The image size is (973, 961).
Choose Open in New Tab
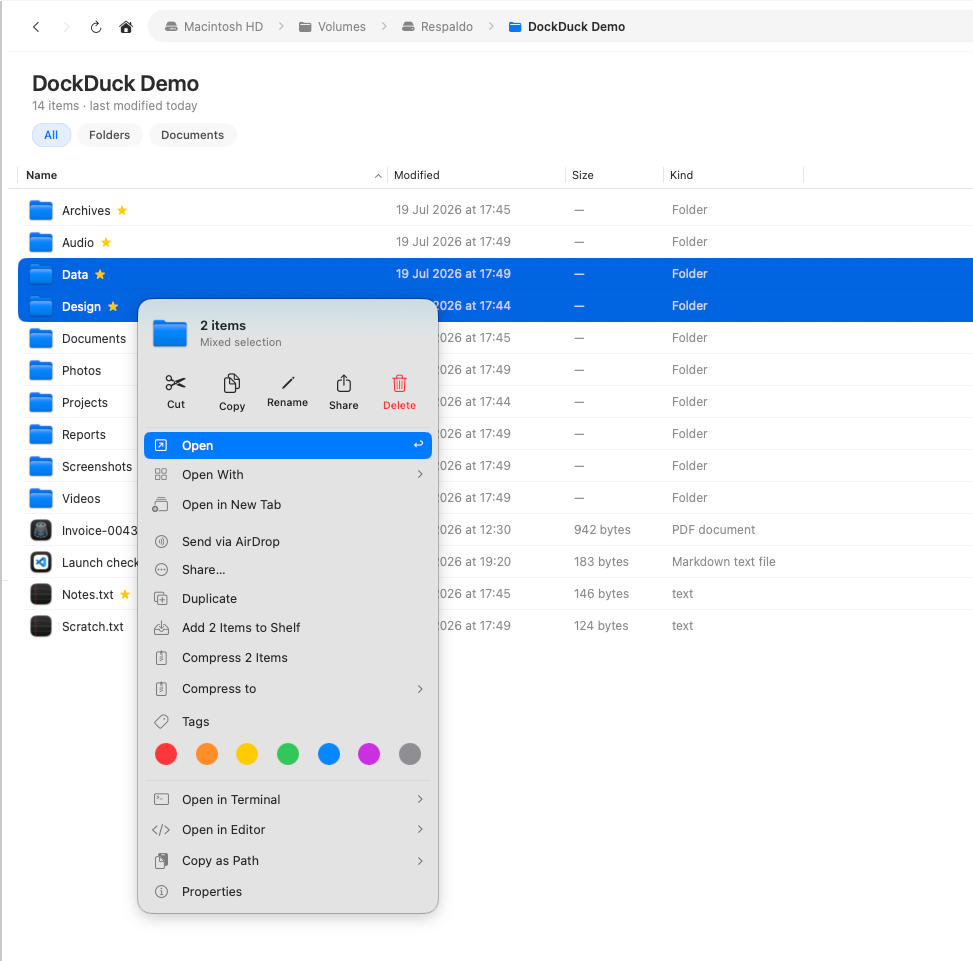click(x=288, y=505)
